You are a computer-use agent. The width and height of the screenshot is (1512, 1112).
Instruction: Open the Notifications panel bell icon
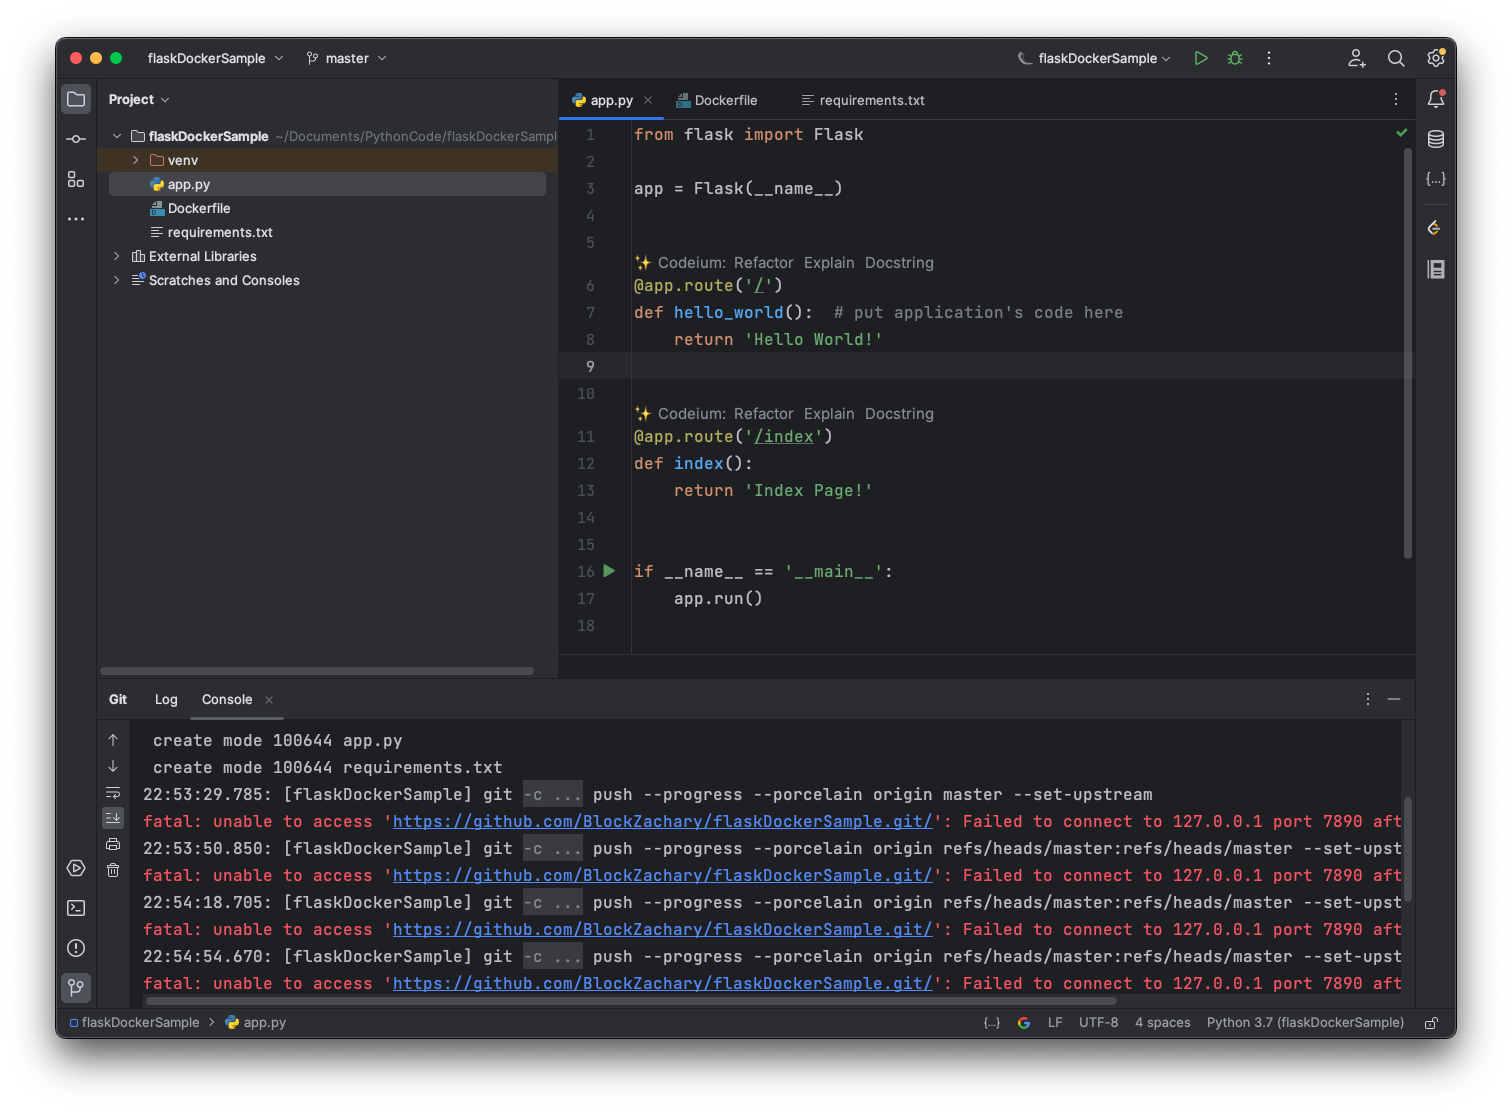coord(1436,99)
